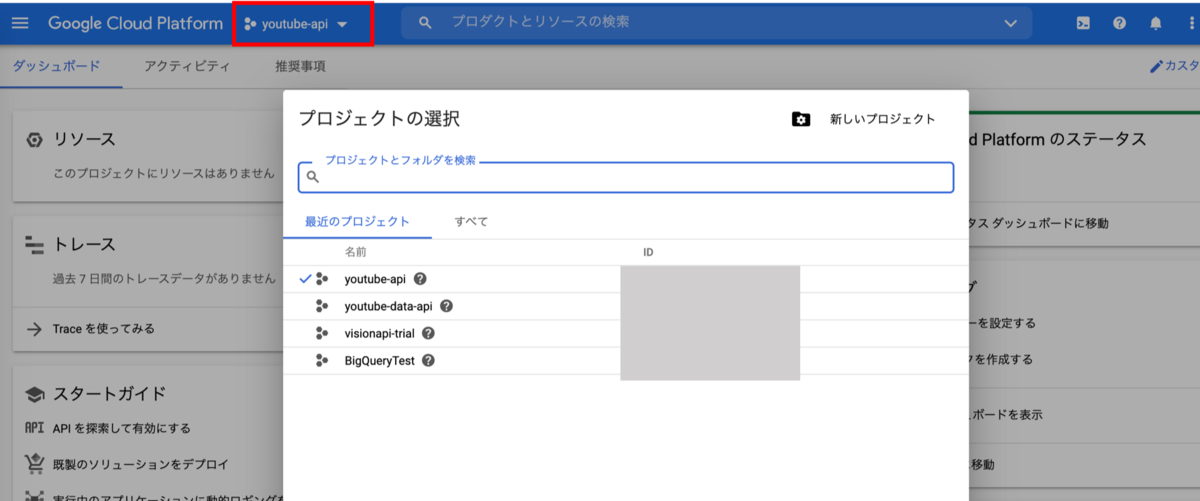The width and height of the screenshot is (1200, 501).
Task: Switch to the 推奨事項 tab
Action: pyautogui.click(x=300, y=67)
